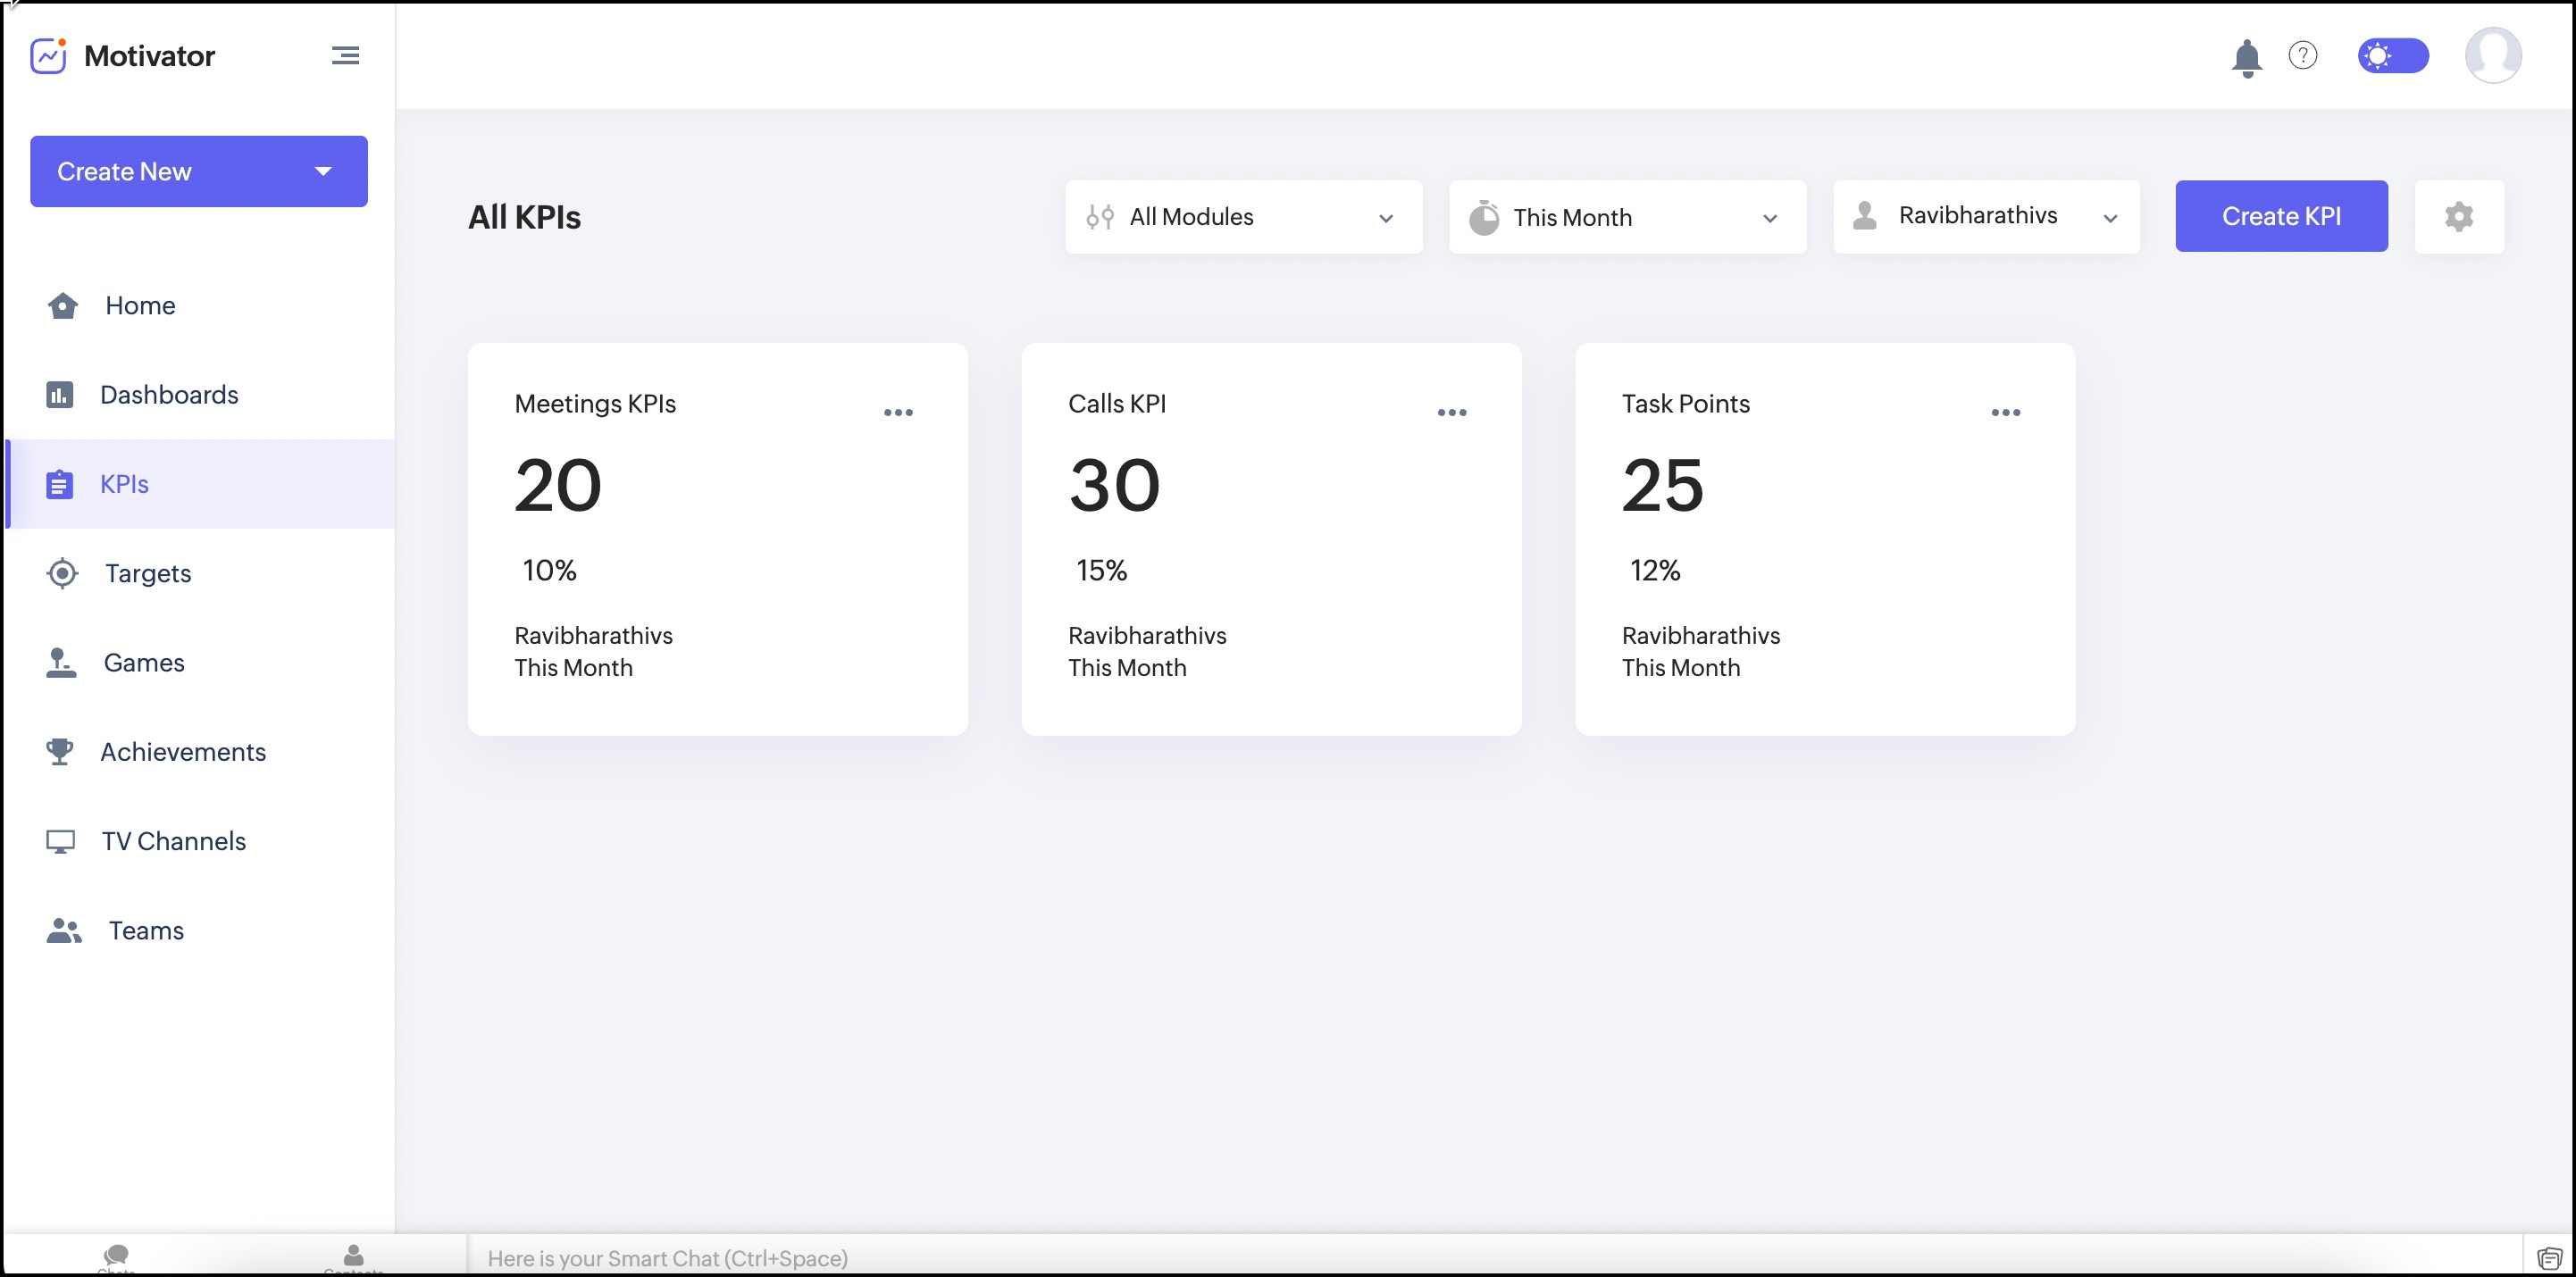Viewport: 2576px width, 1277px height.
Task: Open the TV Channels page
Action: 173,841
